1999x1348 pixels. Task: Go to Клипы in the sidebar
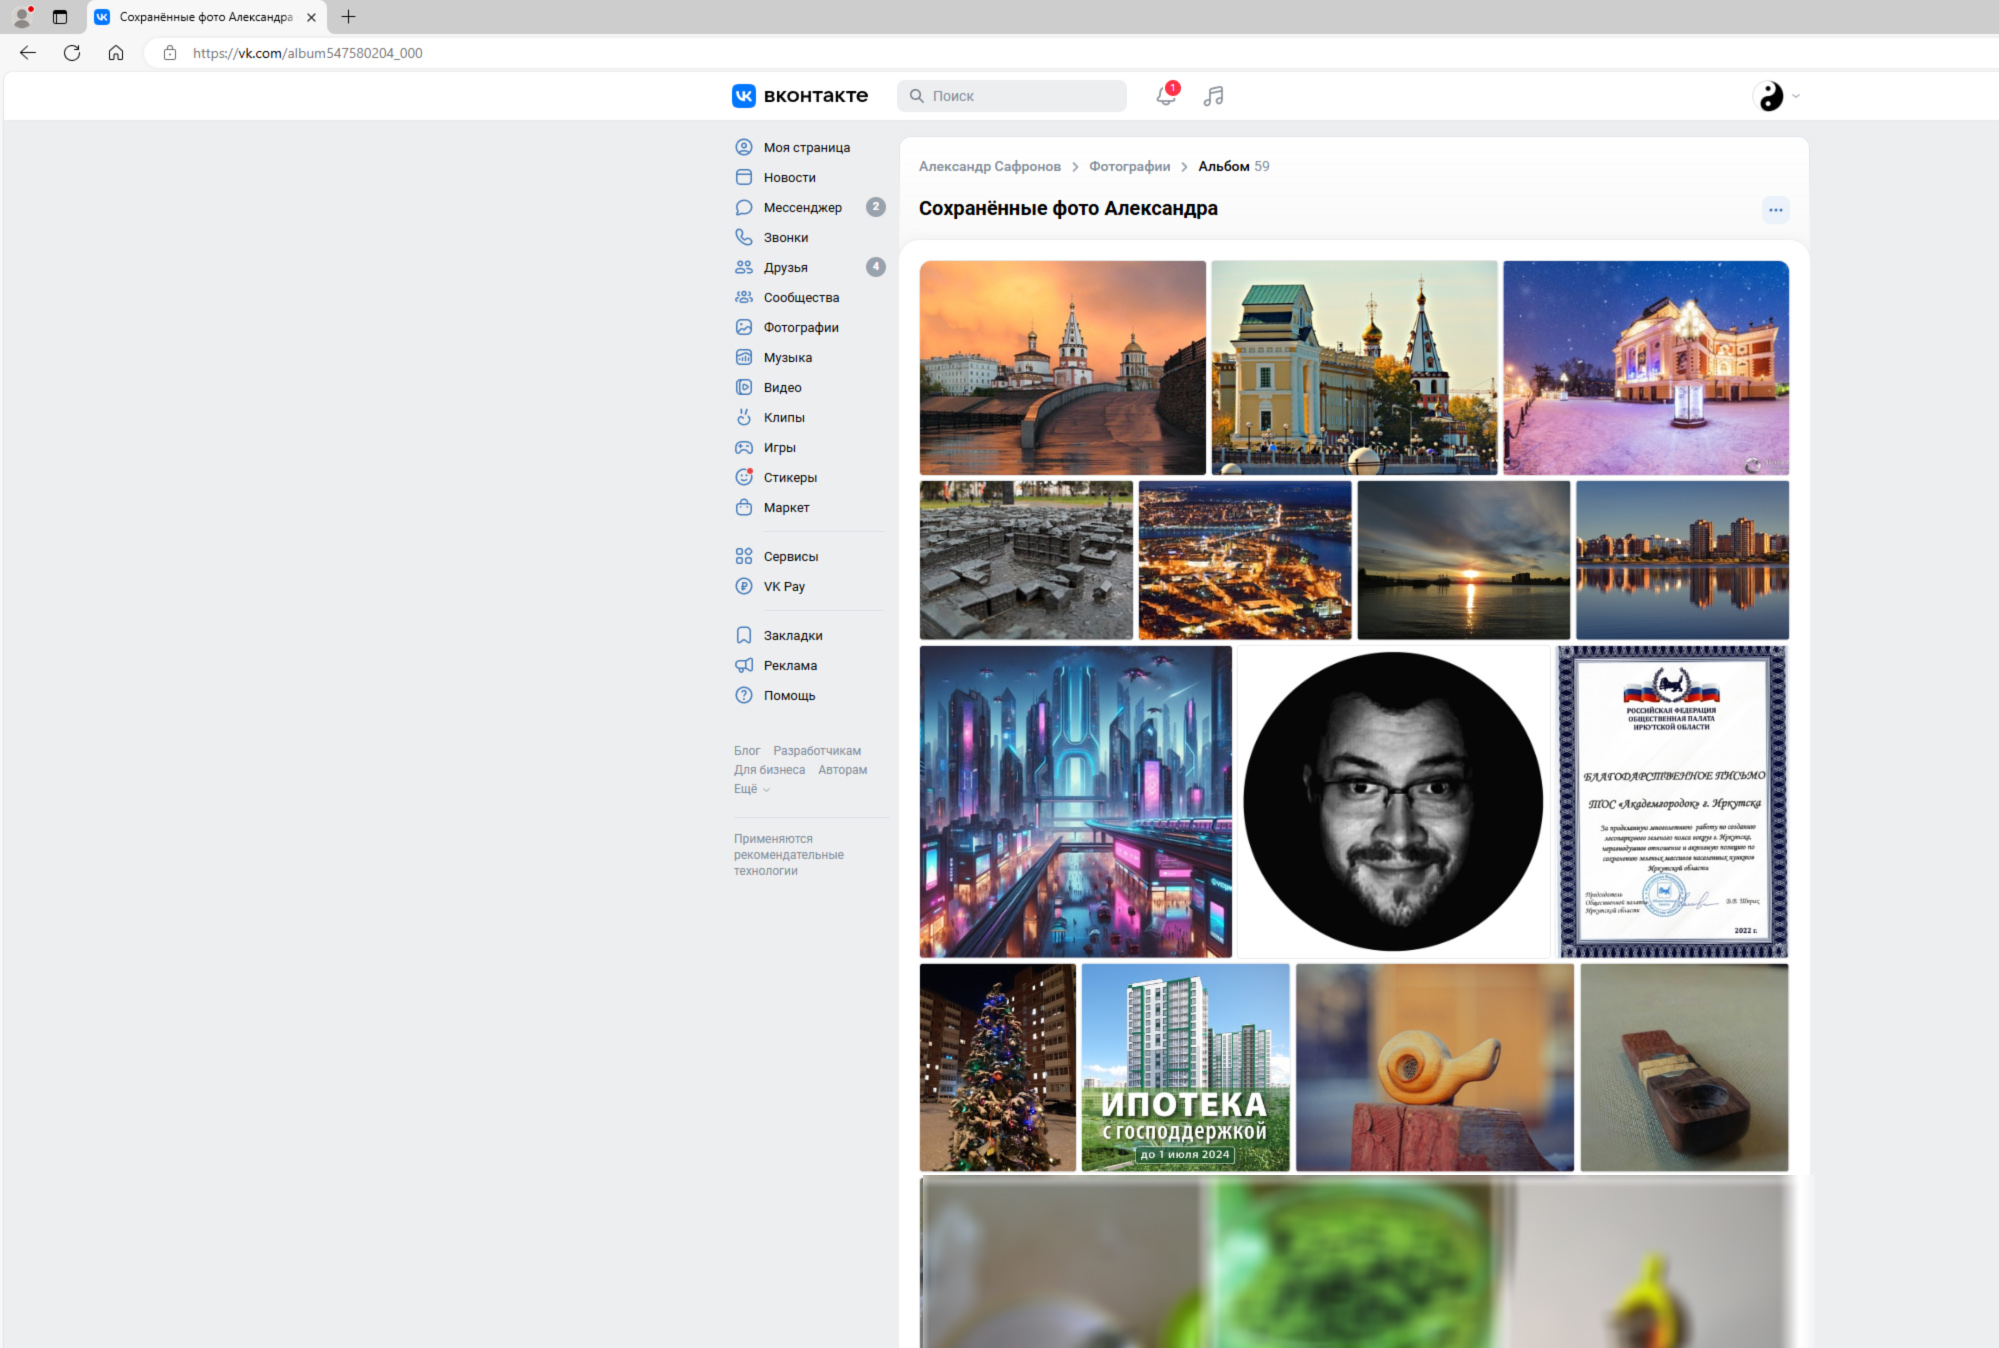[x=783, y=417]
